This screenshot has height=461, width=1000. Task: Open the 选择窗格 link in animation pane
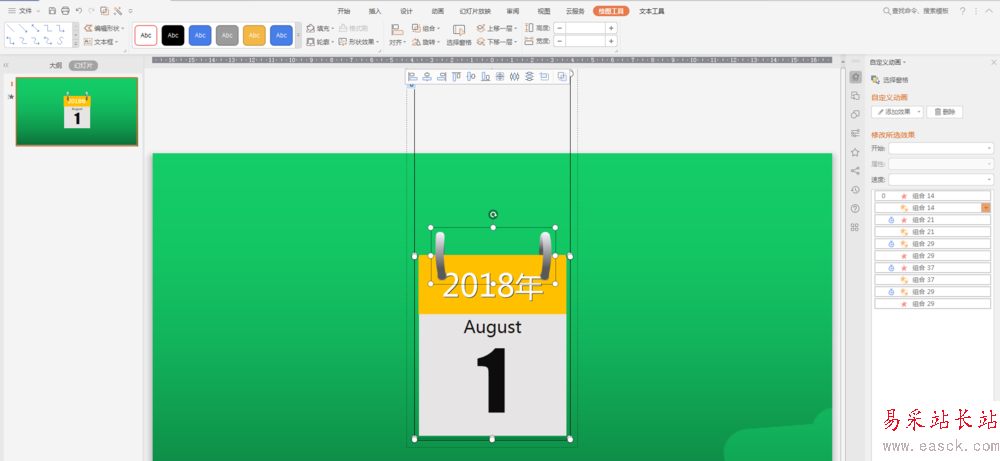(890, 80)
